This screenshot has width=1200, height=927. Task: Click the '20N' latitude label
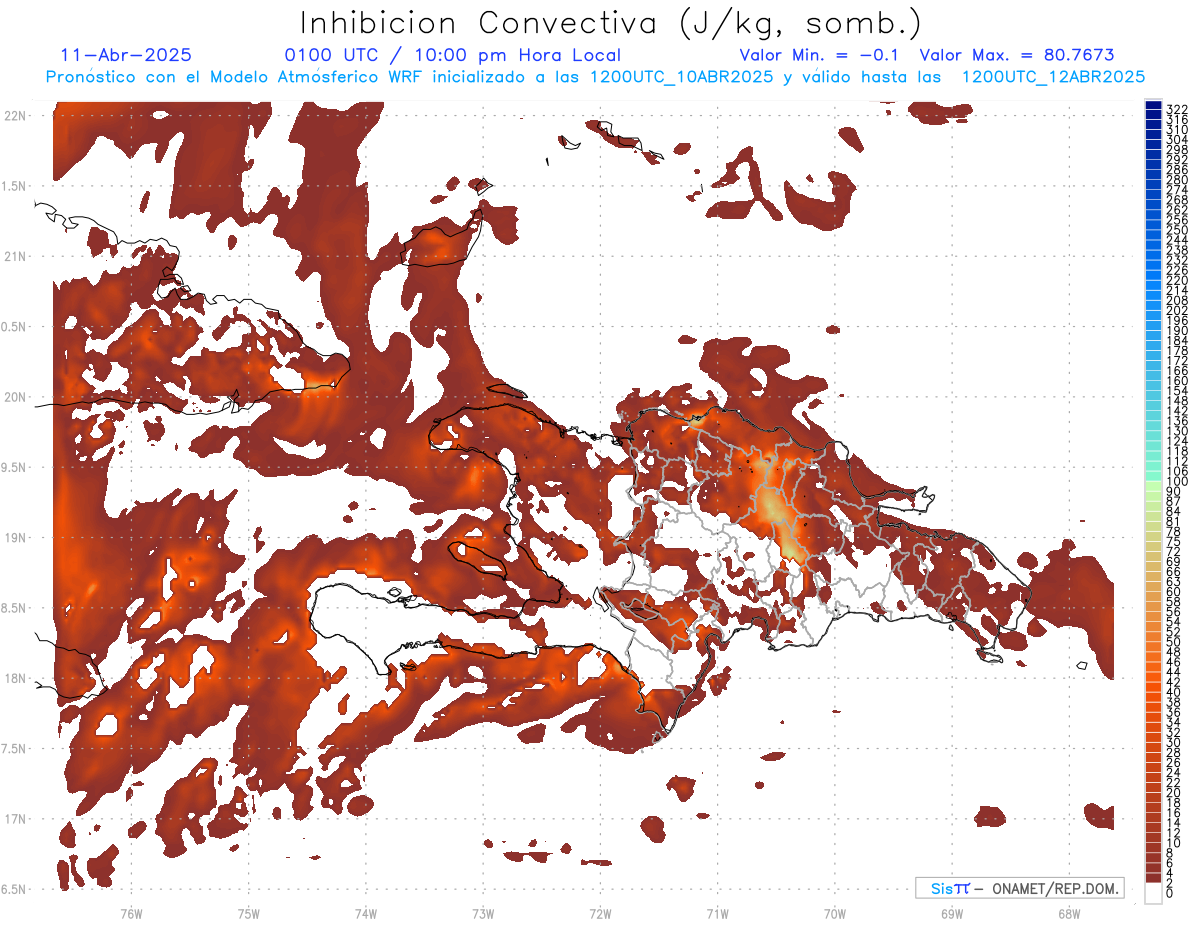(14, 397)
